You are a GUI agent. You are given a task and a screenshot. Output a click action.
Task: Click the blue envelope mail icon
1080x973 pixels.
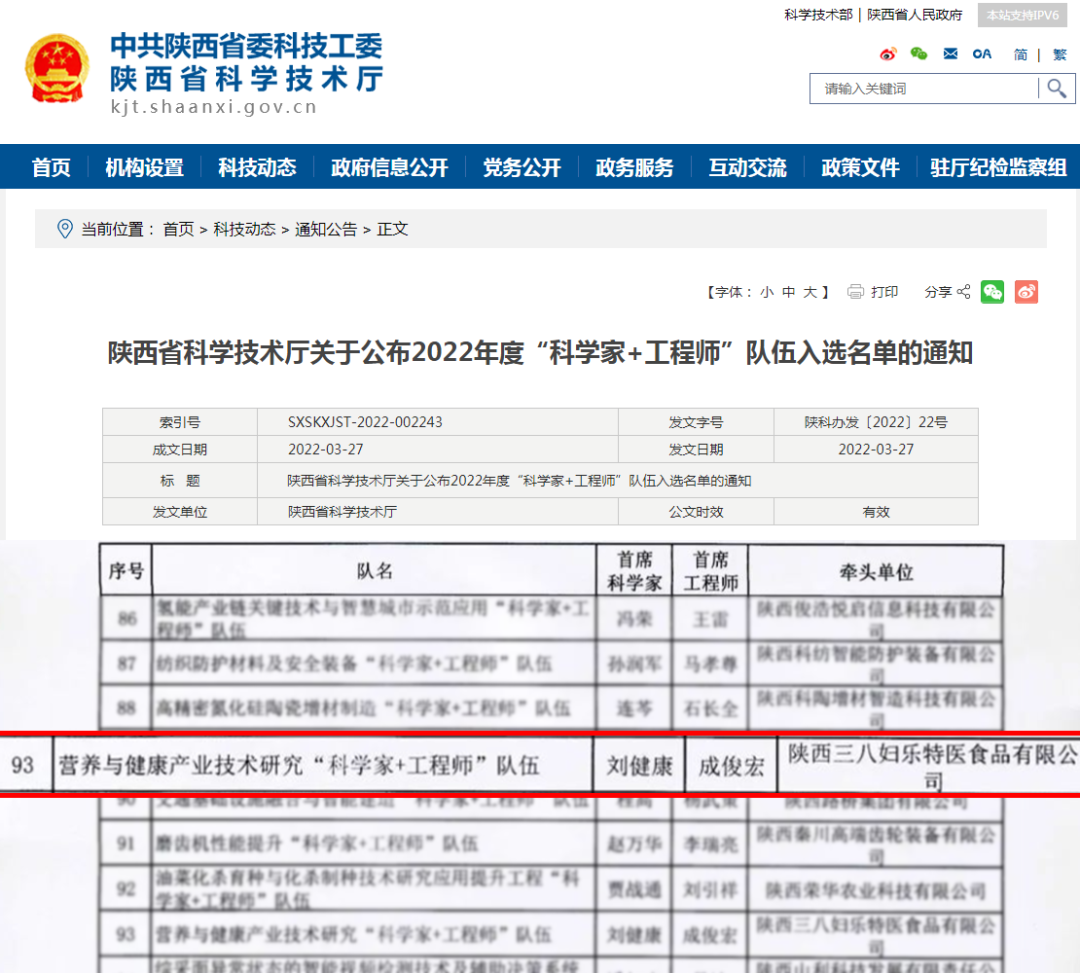tap(950, 54)
